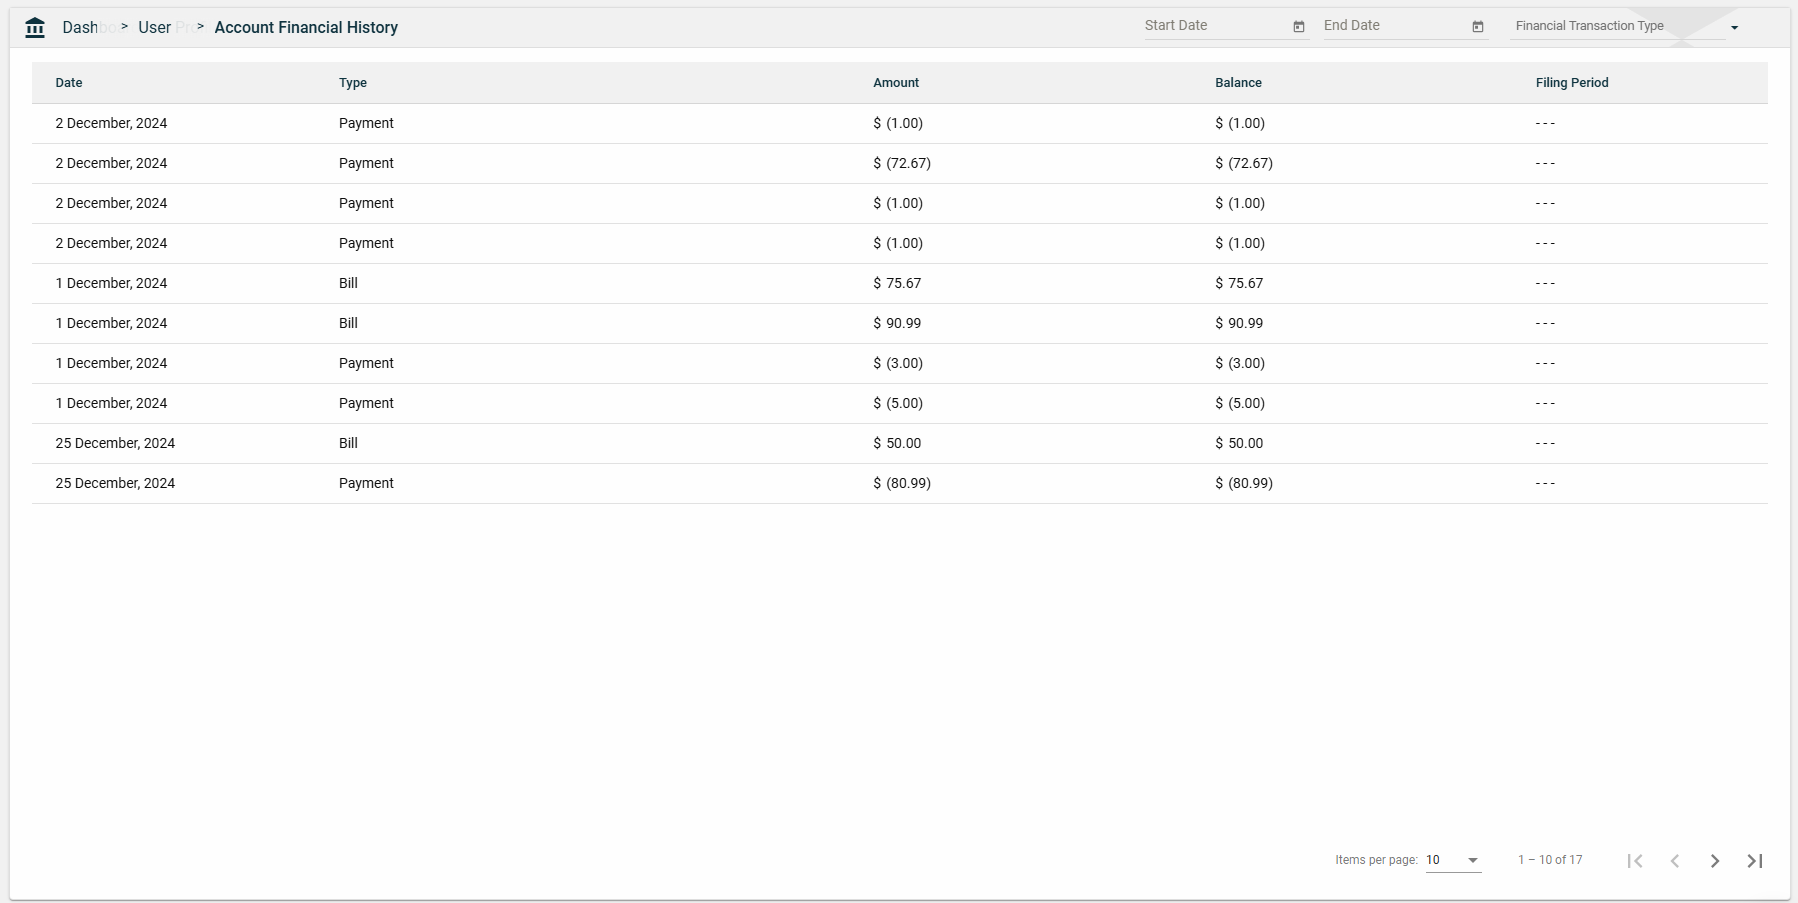1798x903 pixels.
Task: Go to the previous page of results
Action: pos(1674,861)
